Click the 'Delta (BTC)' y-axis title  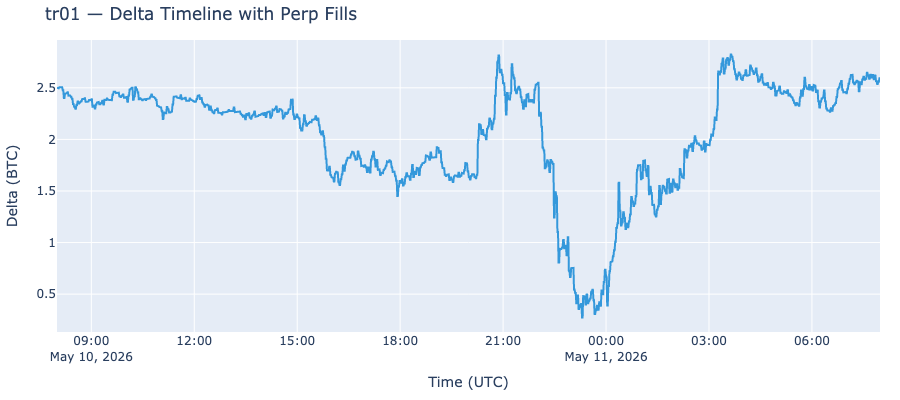[13, 185]
